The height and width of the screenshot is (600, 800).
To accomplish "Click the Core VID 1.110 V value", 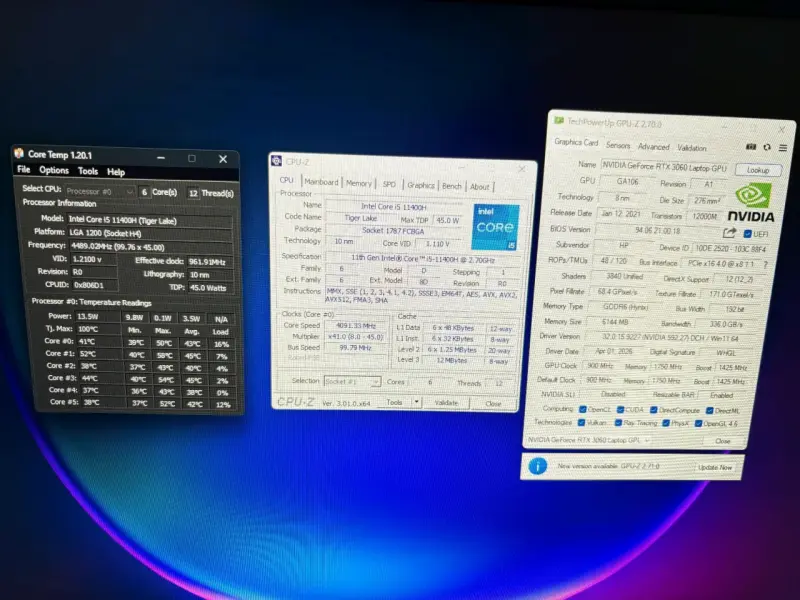I will tap(437, 244).
